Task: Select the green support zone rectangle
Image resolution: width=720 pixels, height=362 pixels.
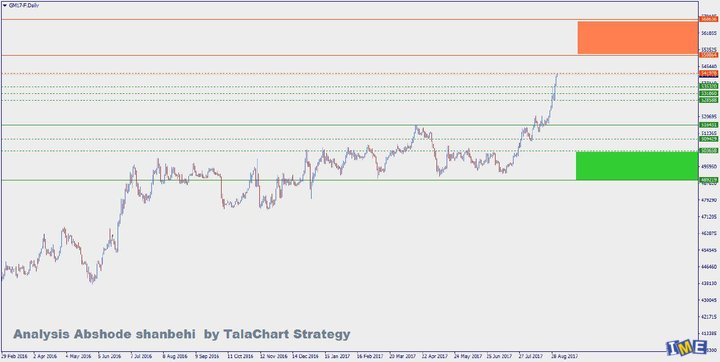Action: 637,166
